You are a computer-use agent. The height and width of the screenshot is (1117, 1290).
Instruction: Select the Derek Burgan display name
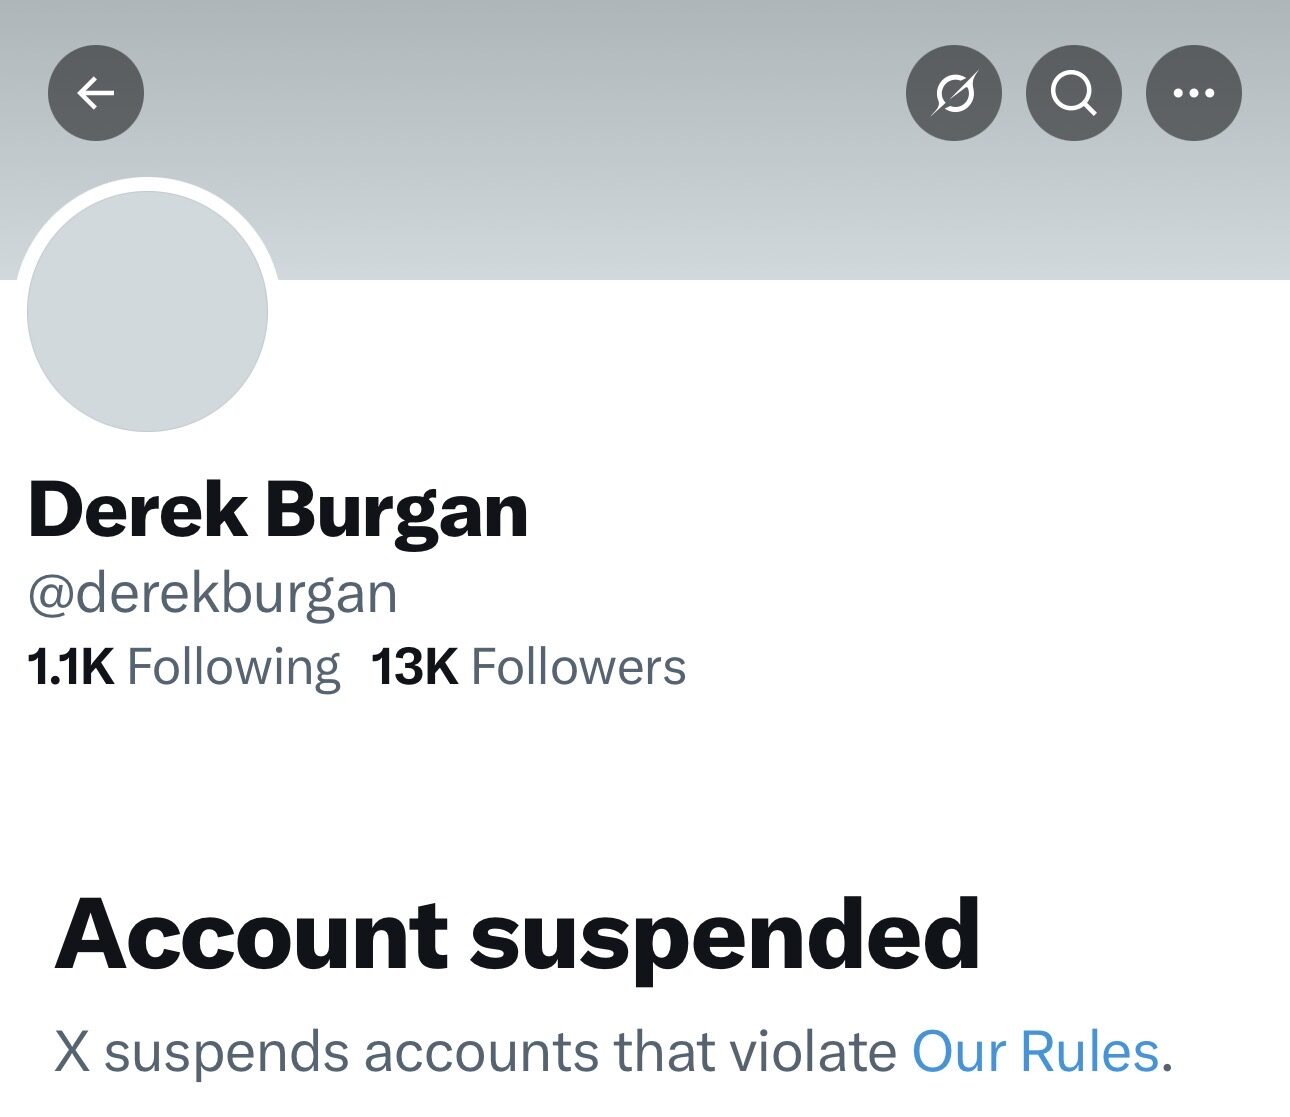pyautogui.click(x=278, y=510)
